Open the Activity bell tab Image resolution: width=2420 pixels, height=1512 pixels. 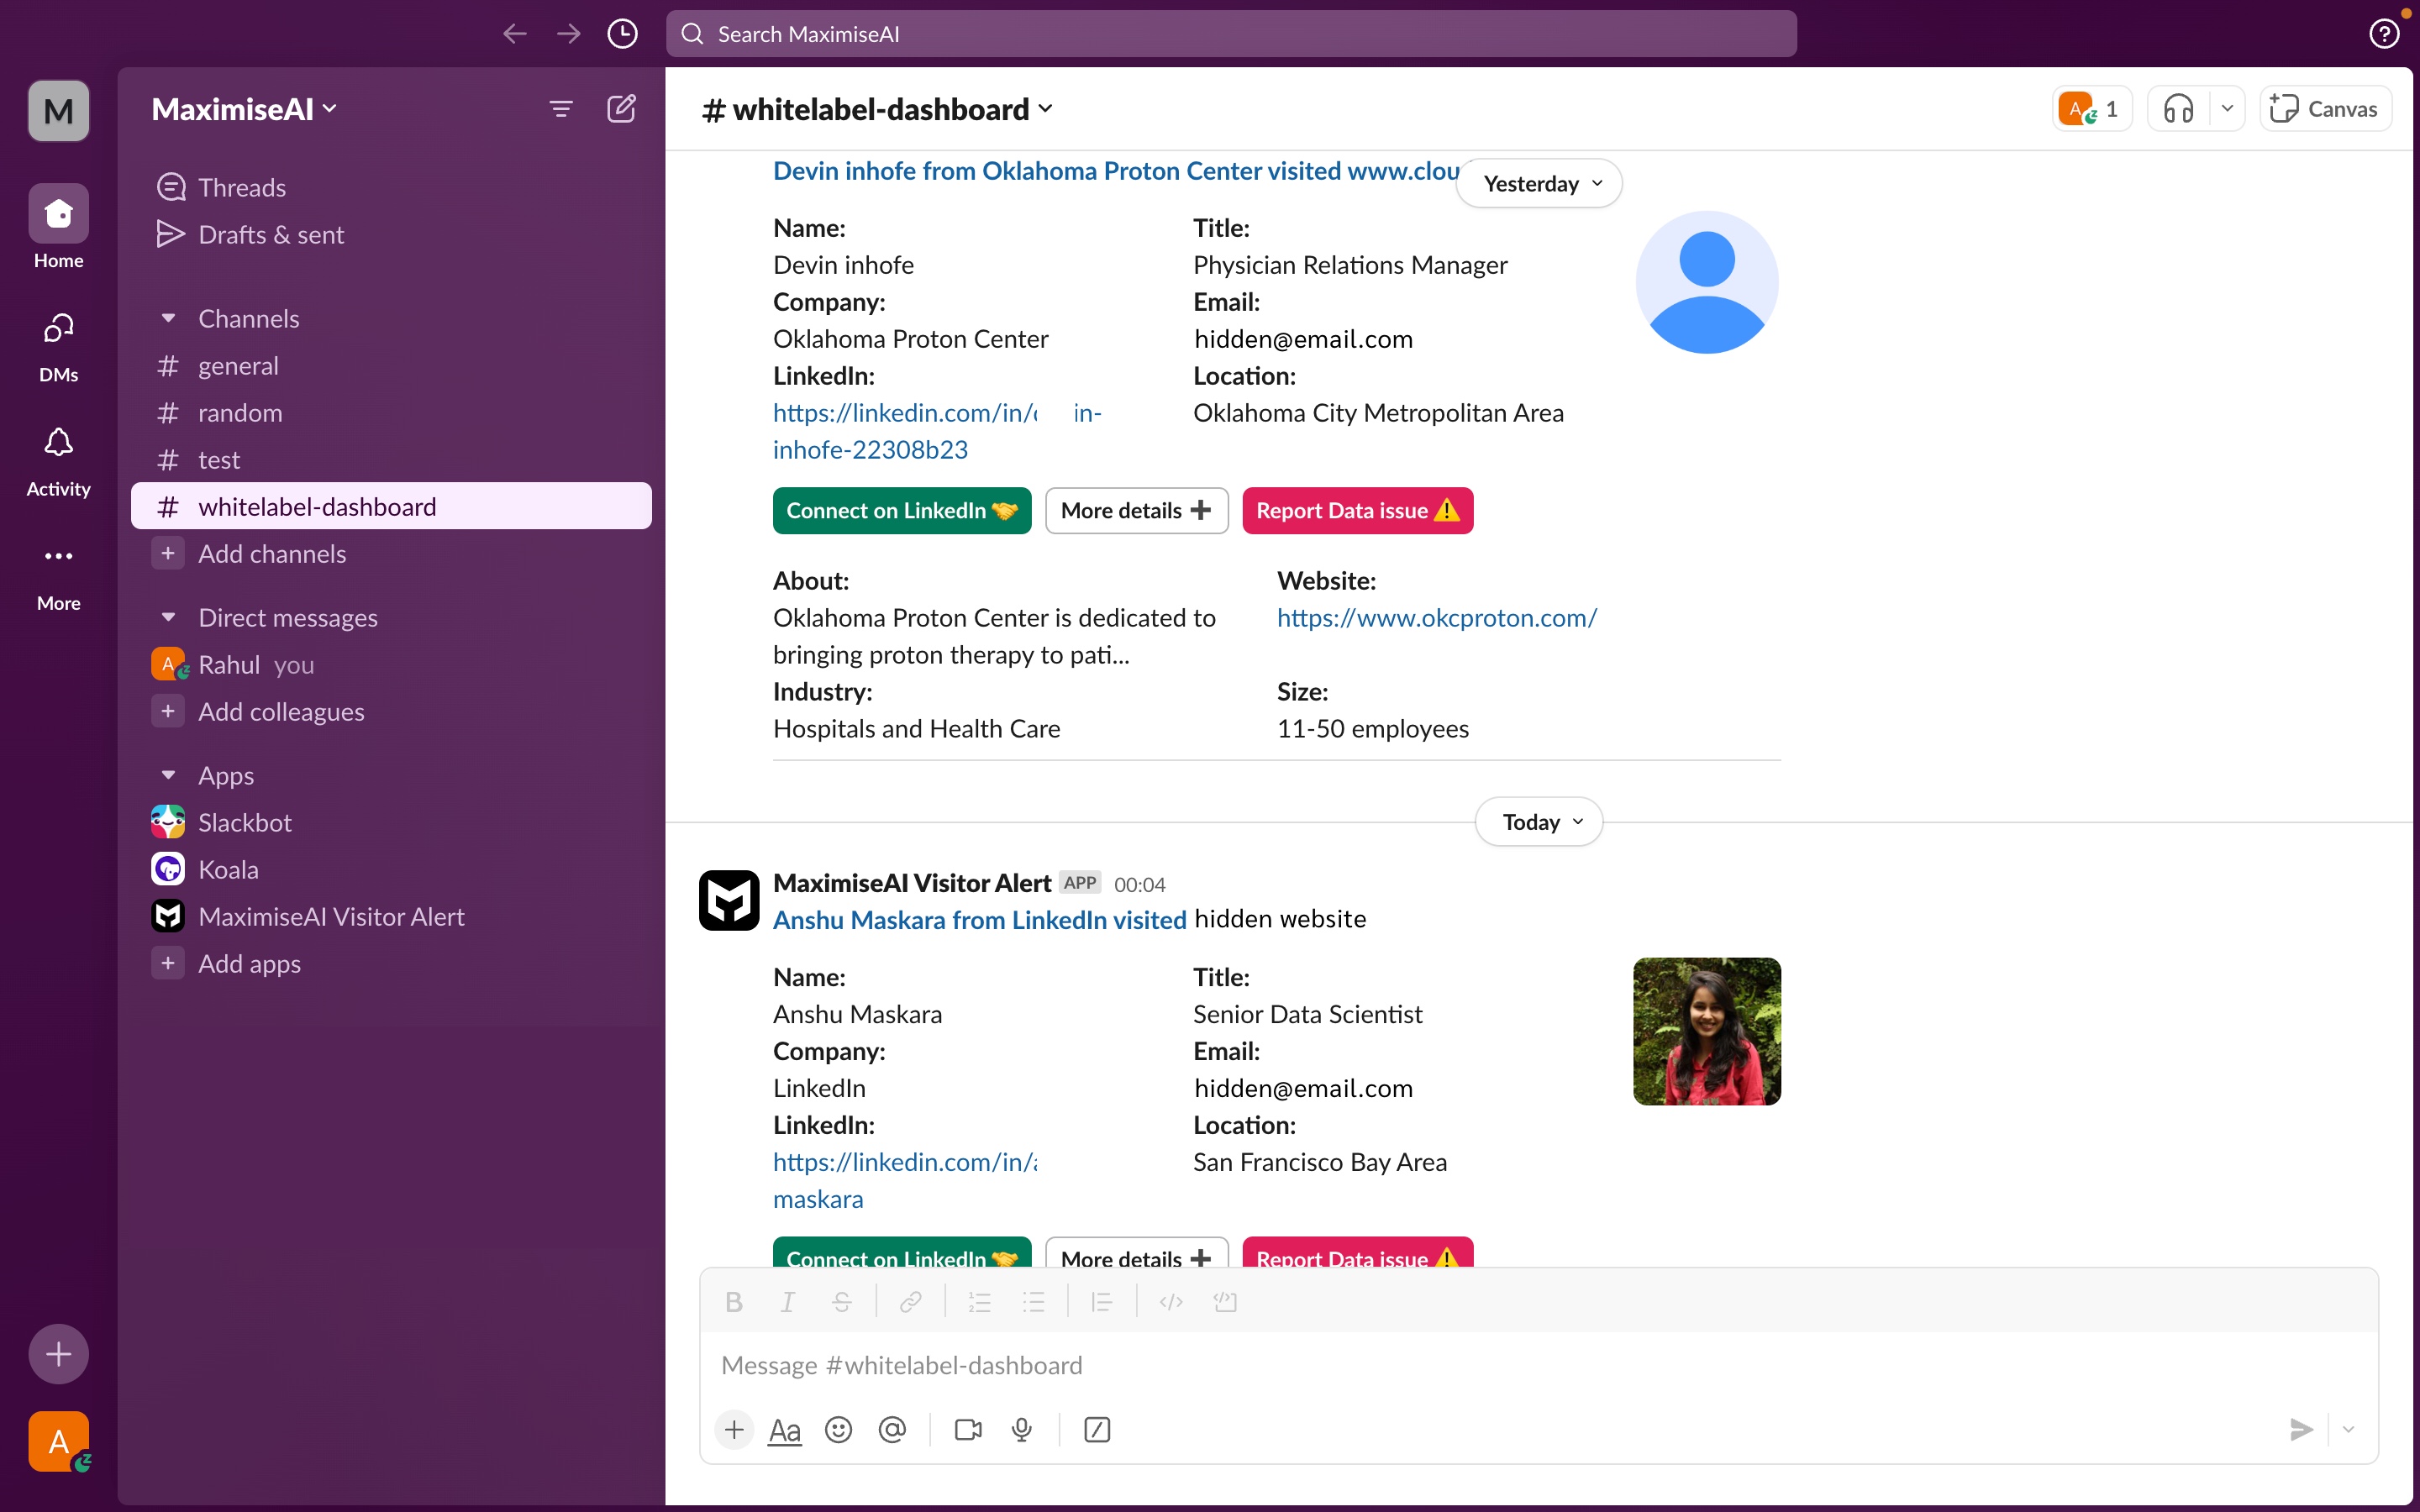58,461
